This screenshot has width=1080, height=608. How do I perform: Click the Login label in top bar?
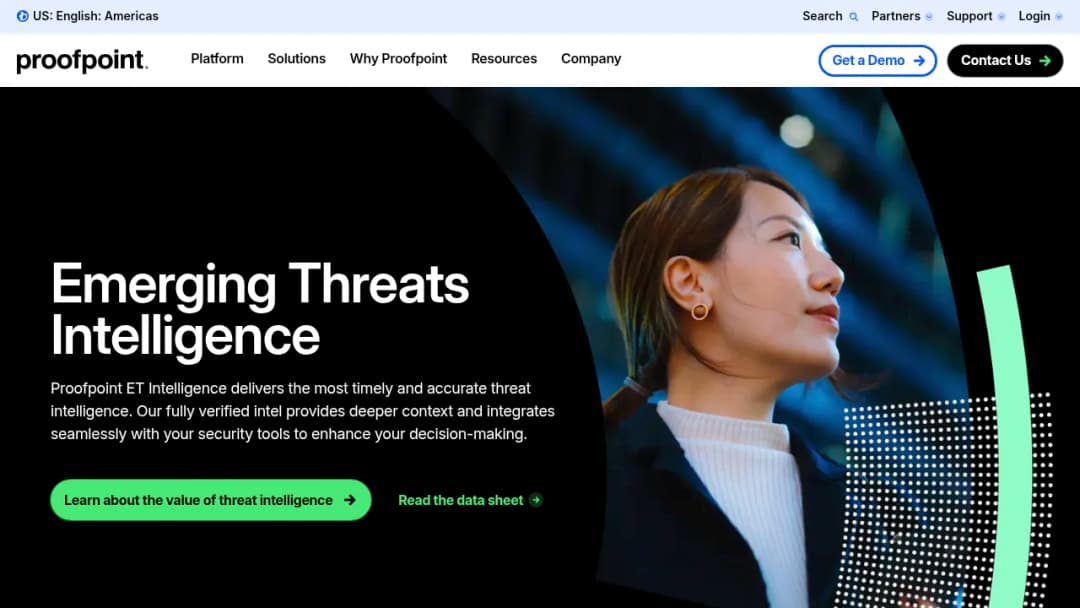[1034, 16]
